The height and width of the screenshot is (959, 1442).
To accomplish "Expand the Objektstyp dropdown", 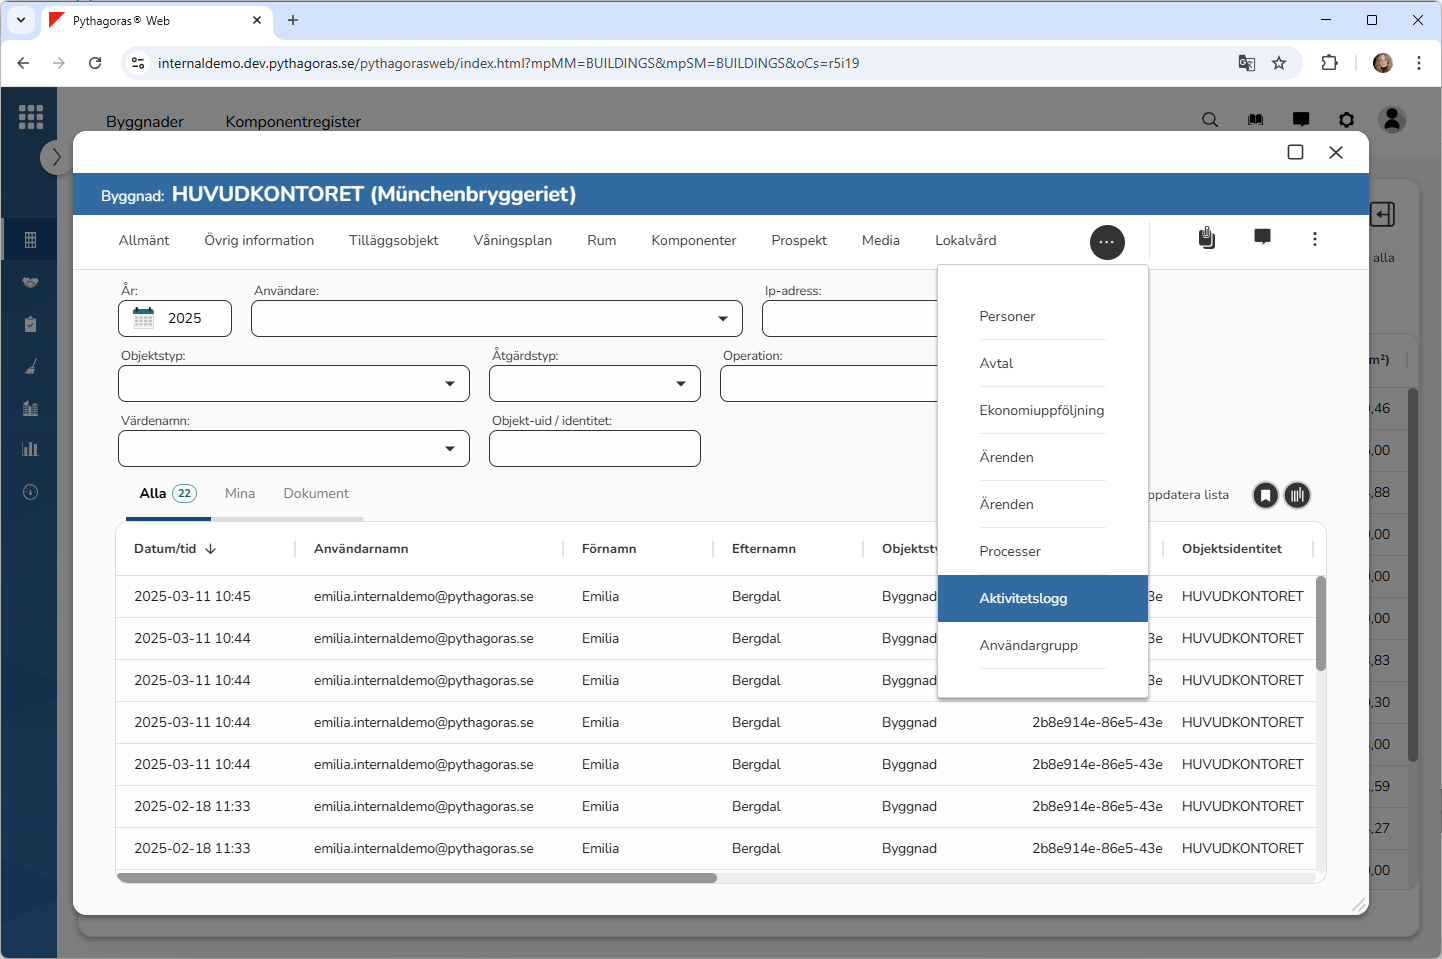I will [x=449, y=384].
